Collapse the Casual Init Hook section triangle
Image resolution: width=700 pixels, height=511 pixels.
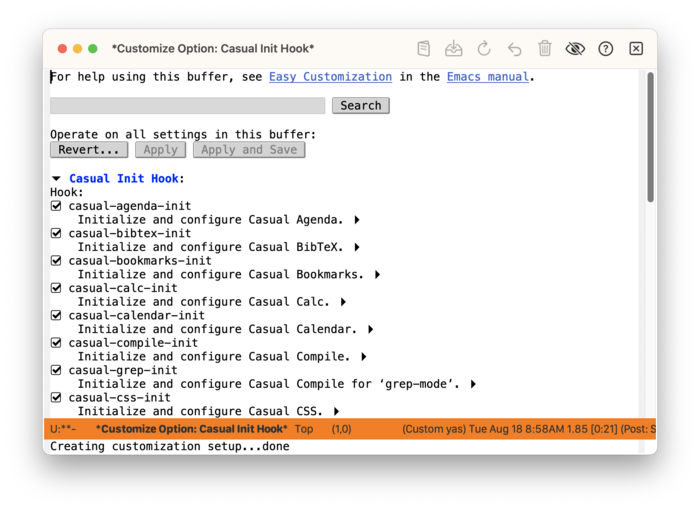click(56, 179)
